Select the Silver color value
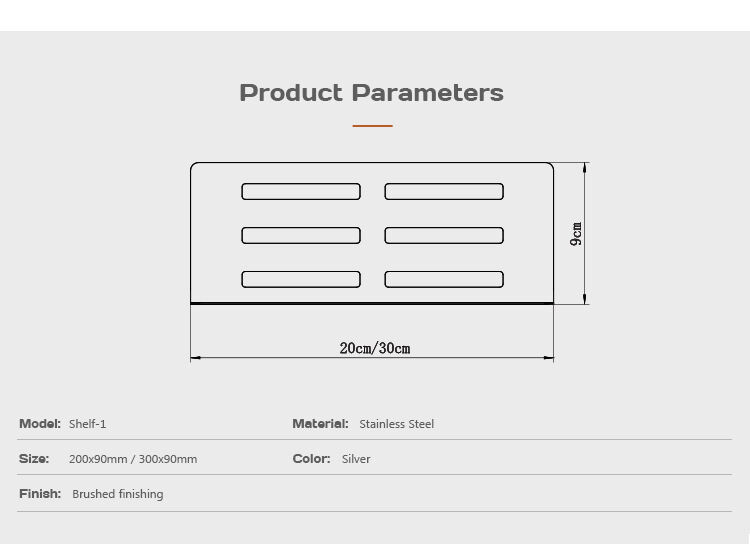 click(x=356, y=459)
